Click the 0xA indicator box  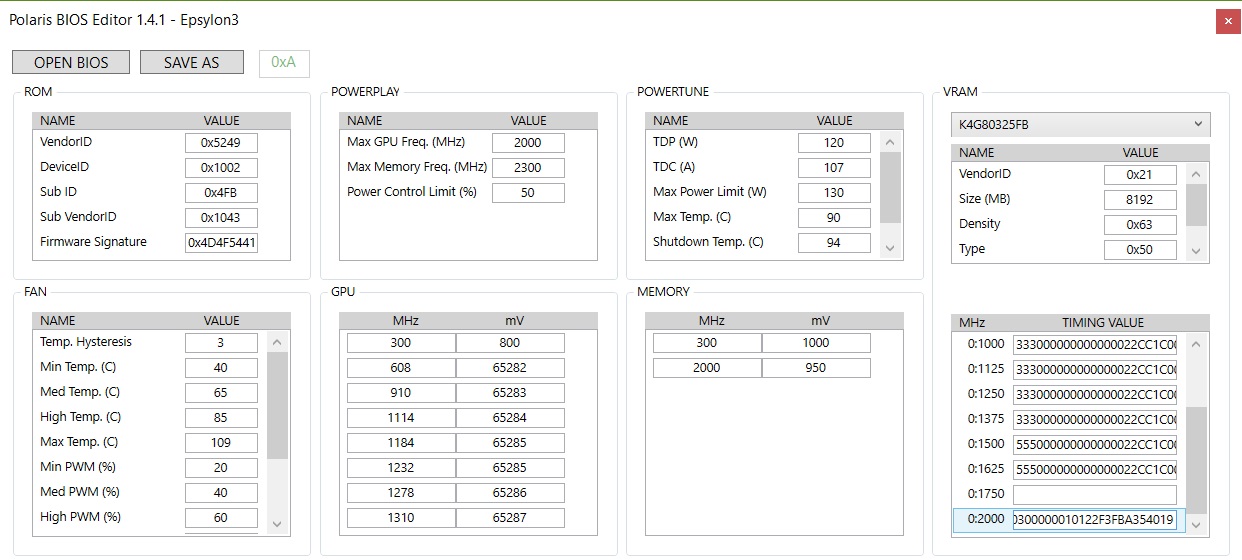(x=284, y=62)
